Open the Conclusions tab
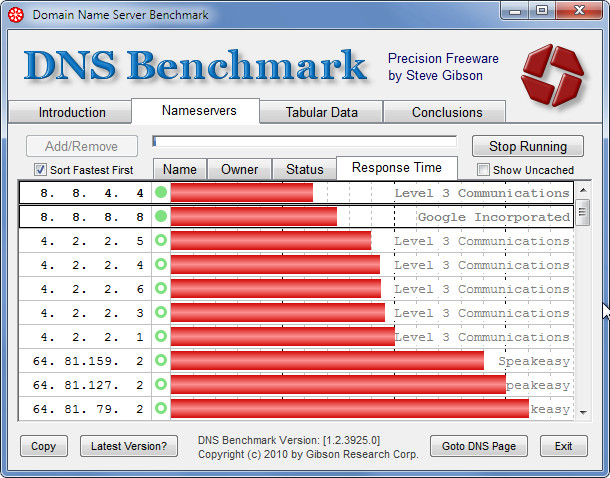Image resolution: width=610 pixels, height=478 pixels. point(445,112)
